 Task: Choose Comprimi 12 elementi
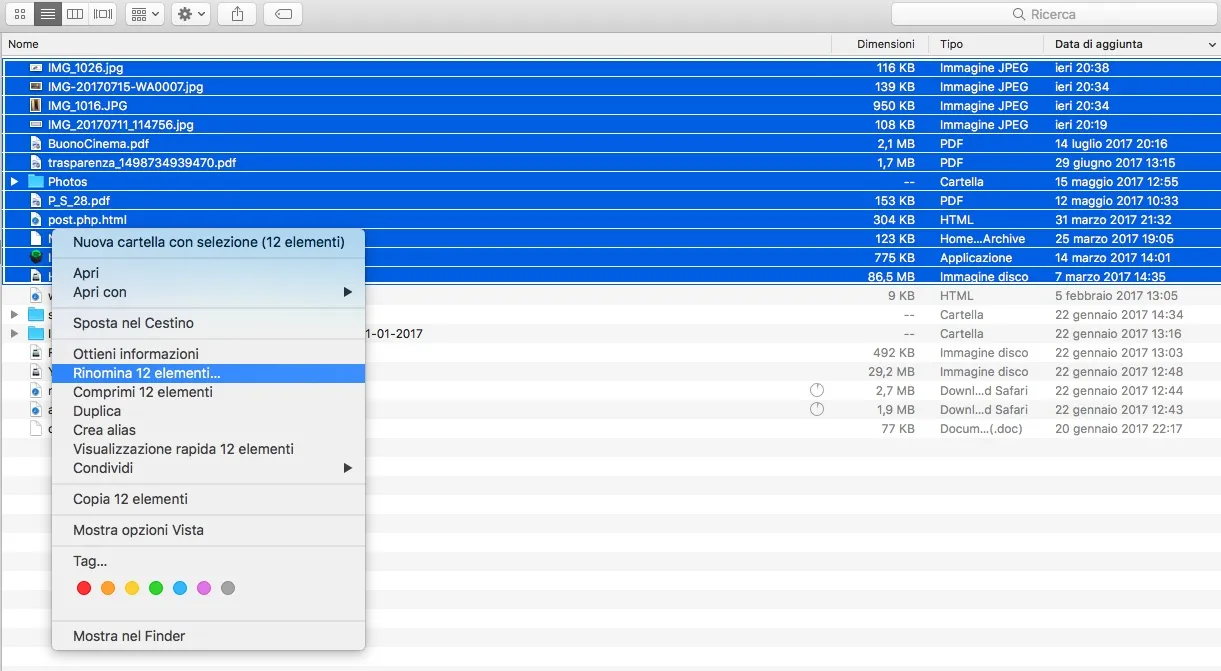click(208, 392)
